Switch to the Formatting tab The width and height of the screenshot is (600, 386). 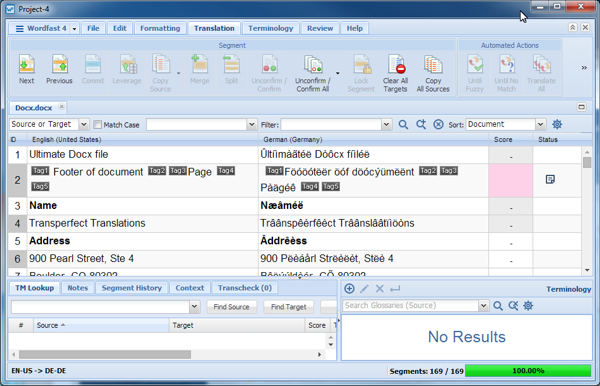pyautogui.click(x=160, y=28)
